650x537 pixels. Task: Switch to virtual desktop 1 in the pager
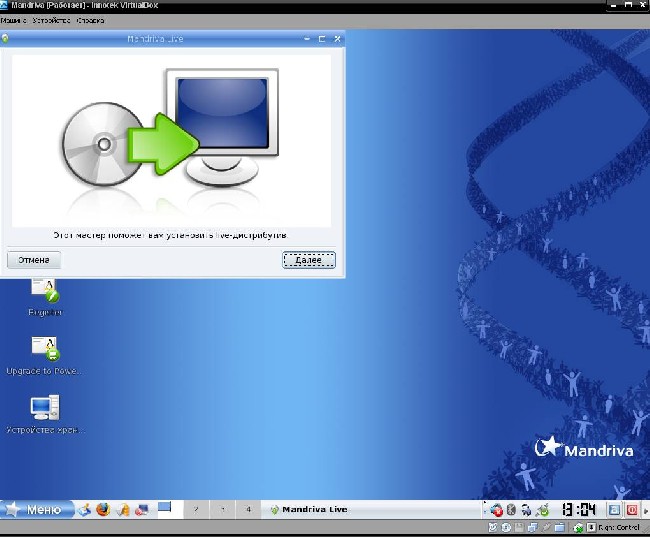pyautogui.click(x=170, y=509)
